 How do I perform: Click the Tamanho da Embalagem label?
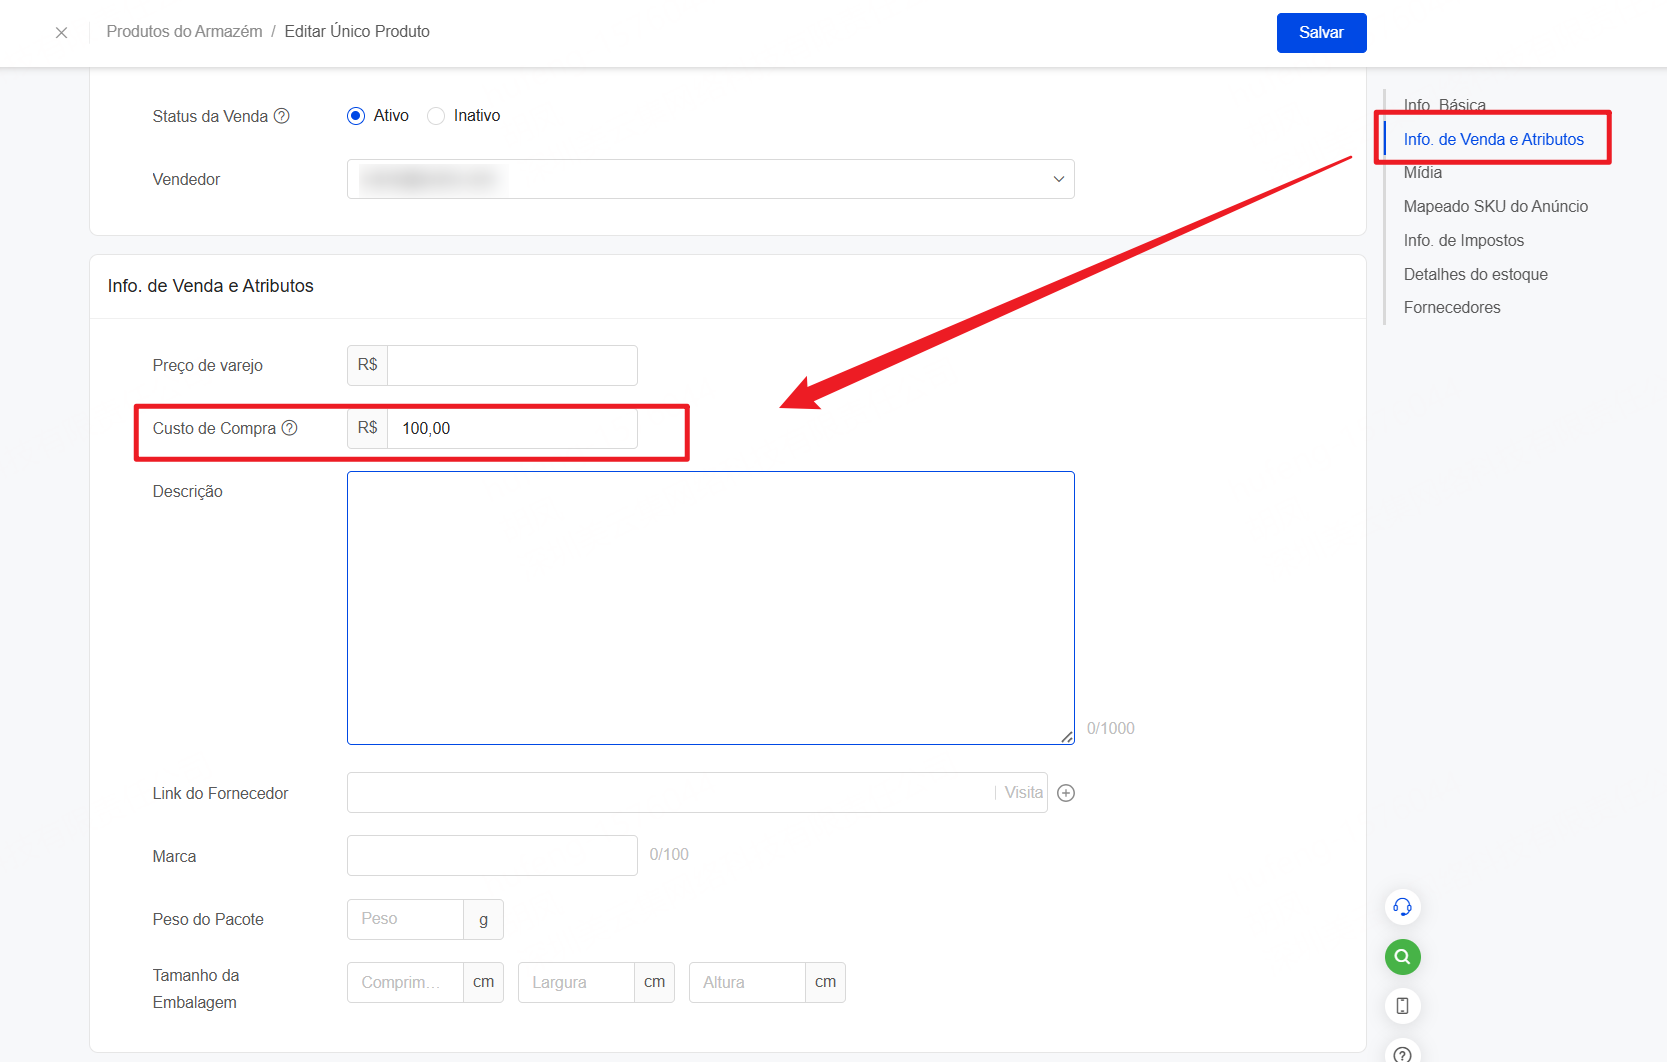coord(196,989)
